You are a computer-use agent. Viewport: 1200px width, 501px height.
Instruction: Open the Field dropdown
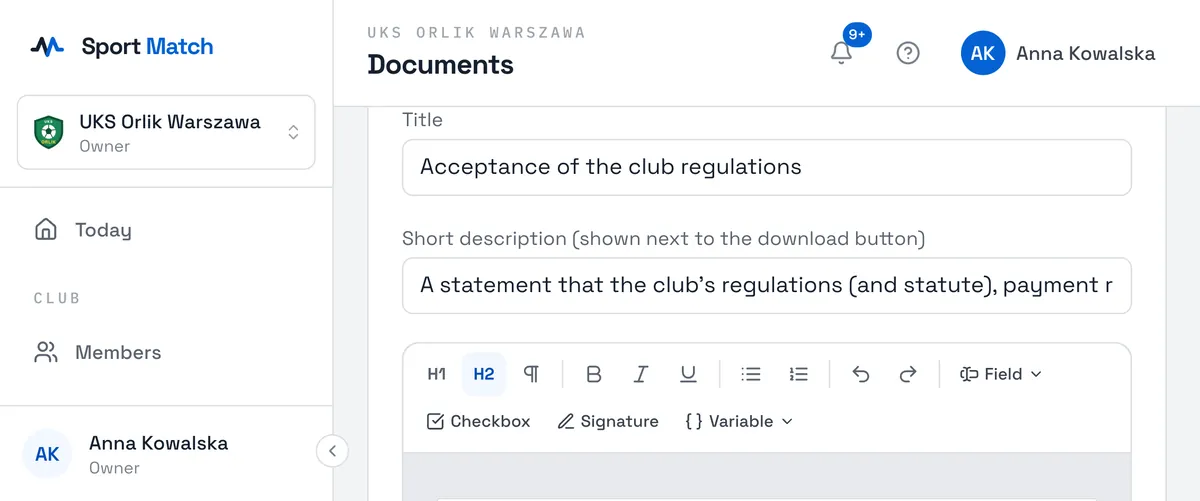(x=1000, y=374)
